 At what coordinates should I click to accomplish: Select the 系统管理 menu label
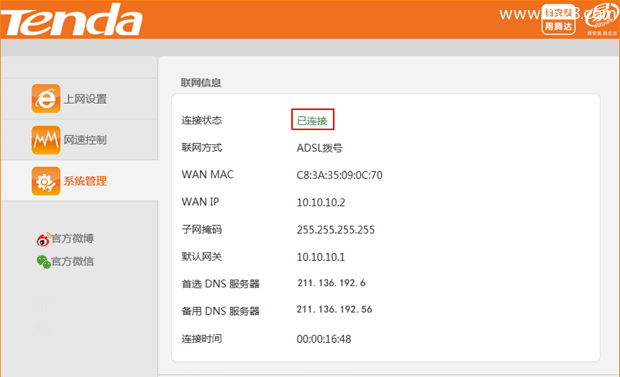tap(85, 181)
